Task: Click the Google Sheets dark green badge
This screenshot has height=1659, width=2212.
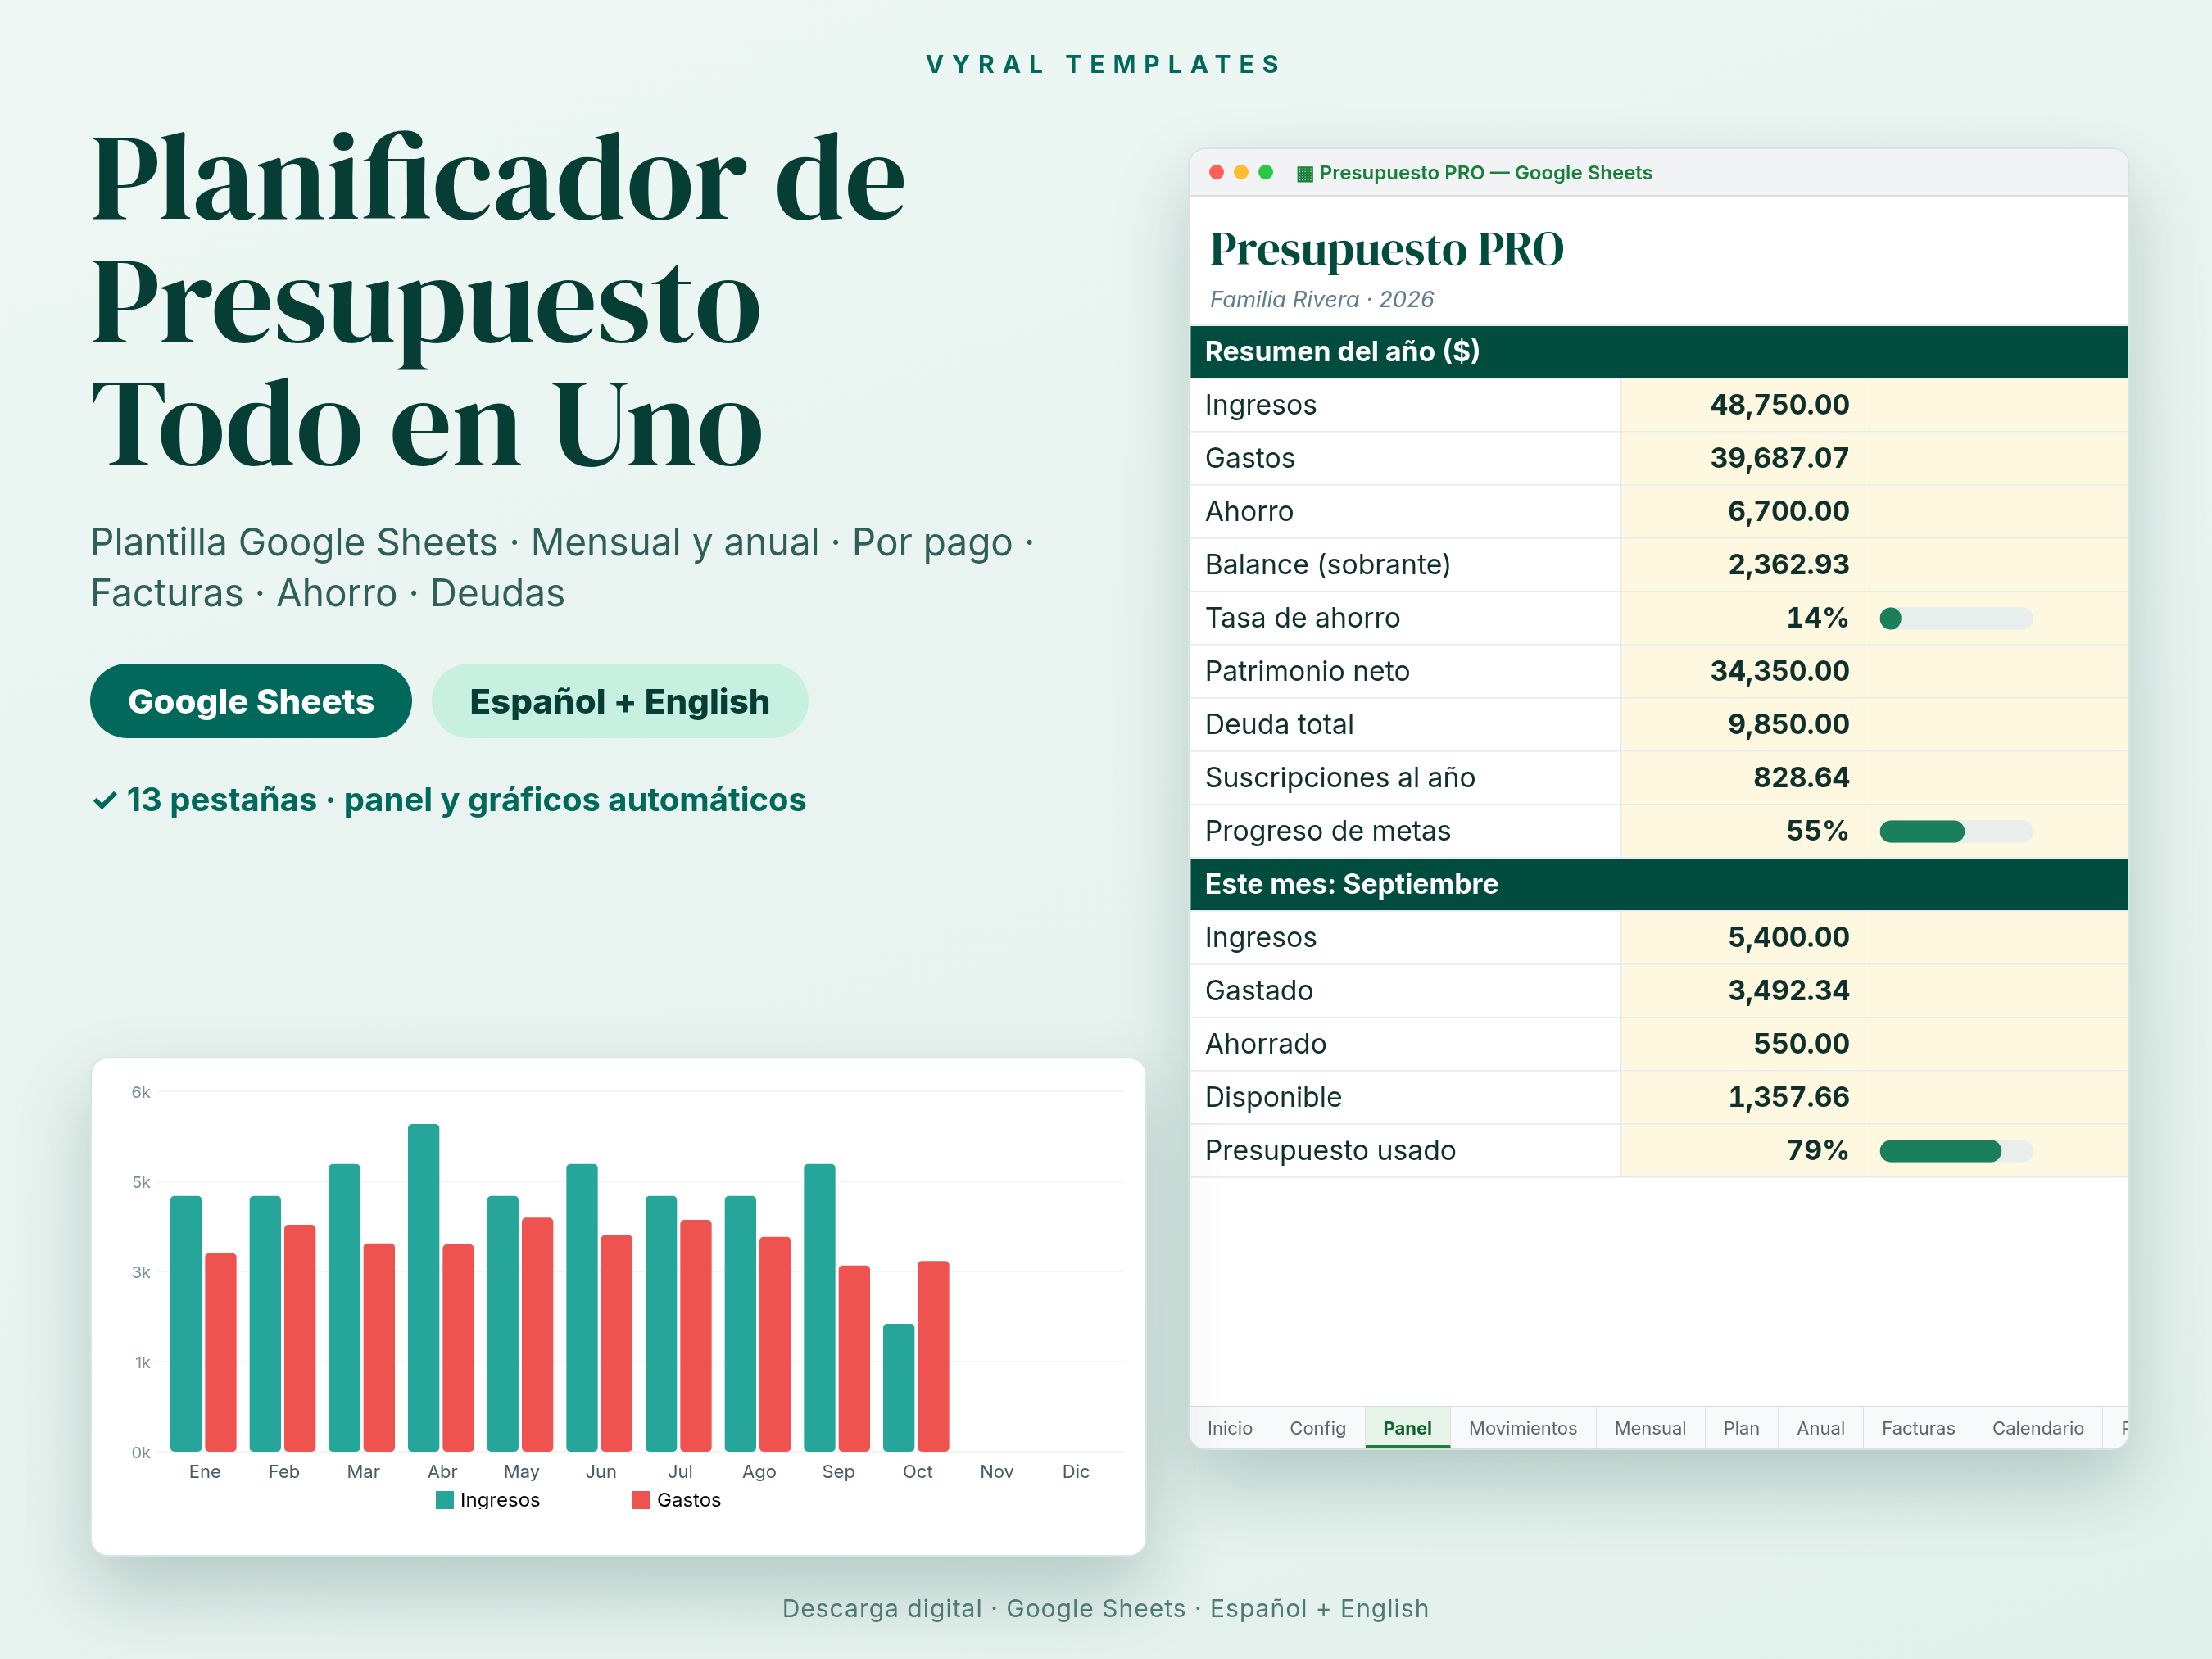Action: tap(251, 701)
